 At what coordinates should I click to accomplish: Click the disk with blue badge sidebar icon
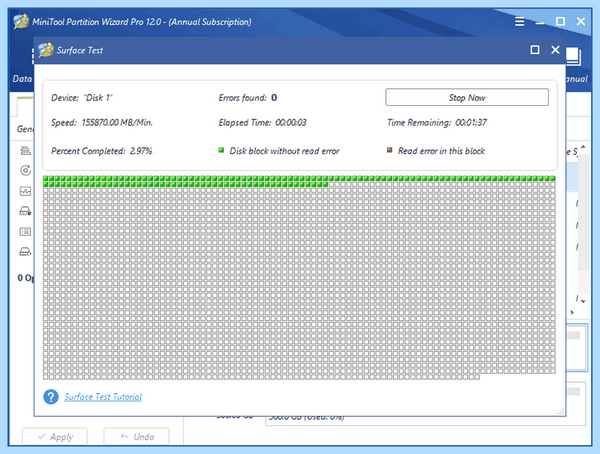tap(26, 211)
